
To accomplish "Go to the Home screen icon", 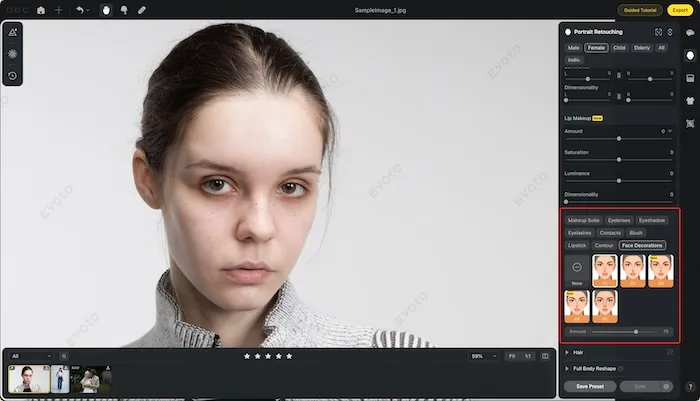I will tap(41, 9).
